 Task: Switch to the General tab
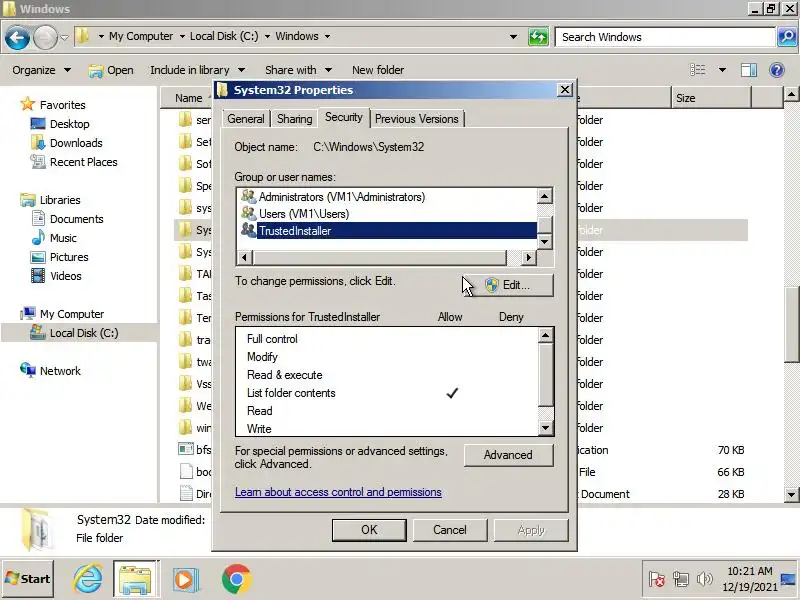click(246, 119)
